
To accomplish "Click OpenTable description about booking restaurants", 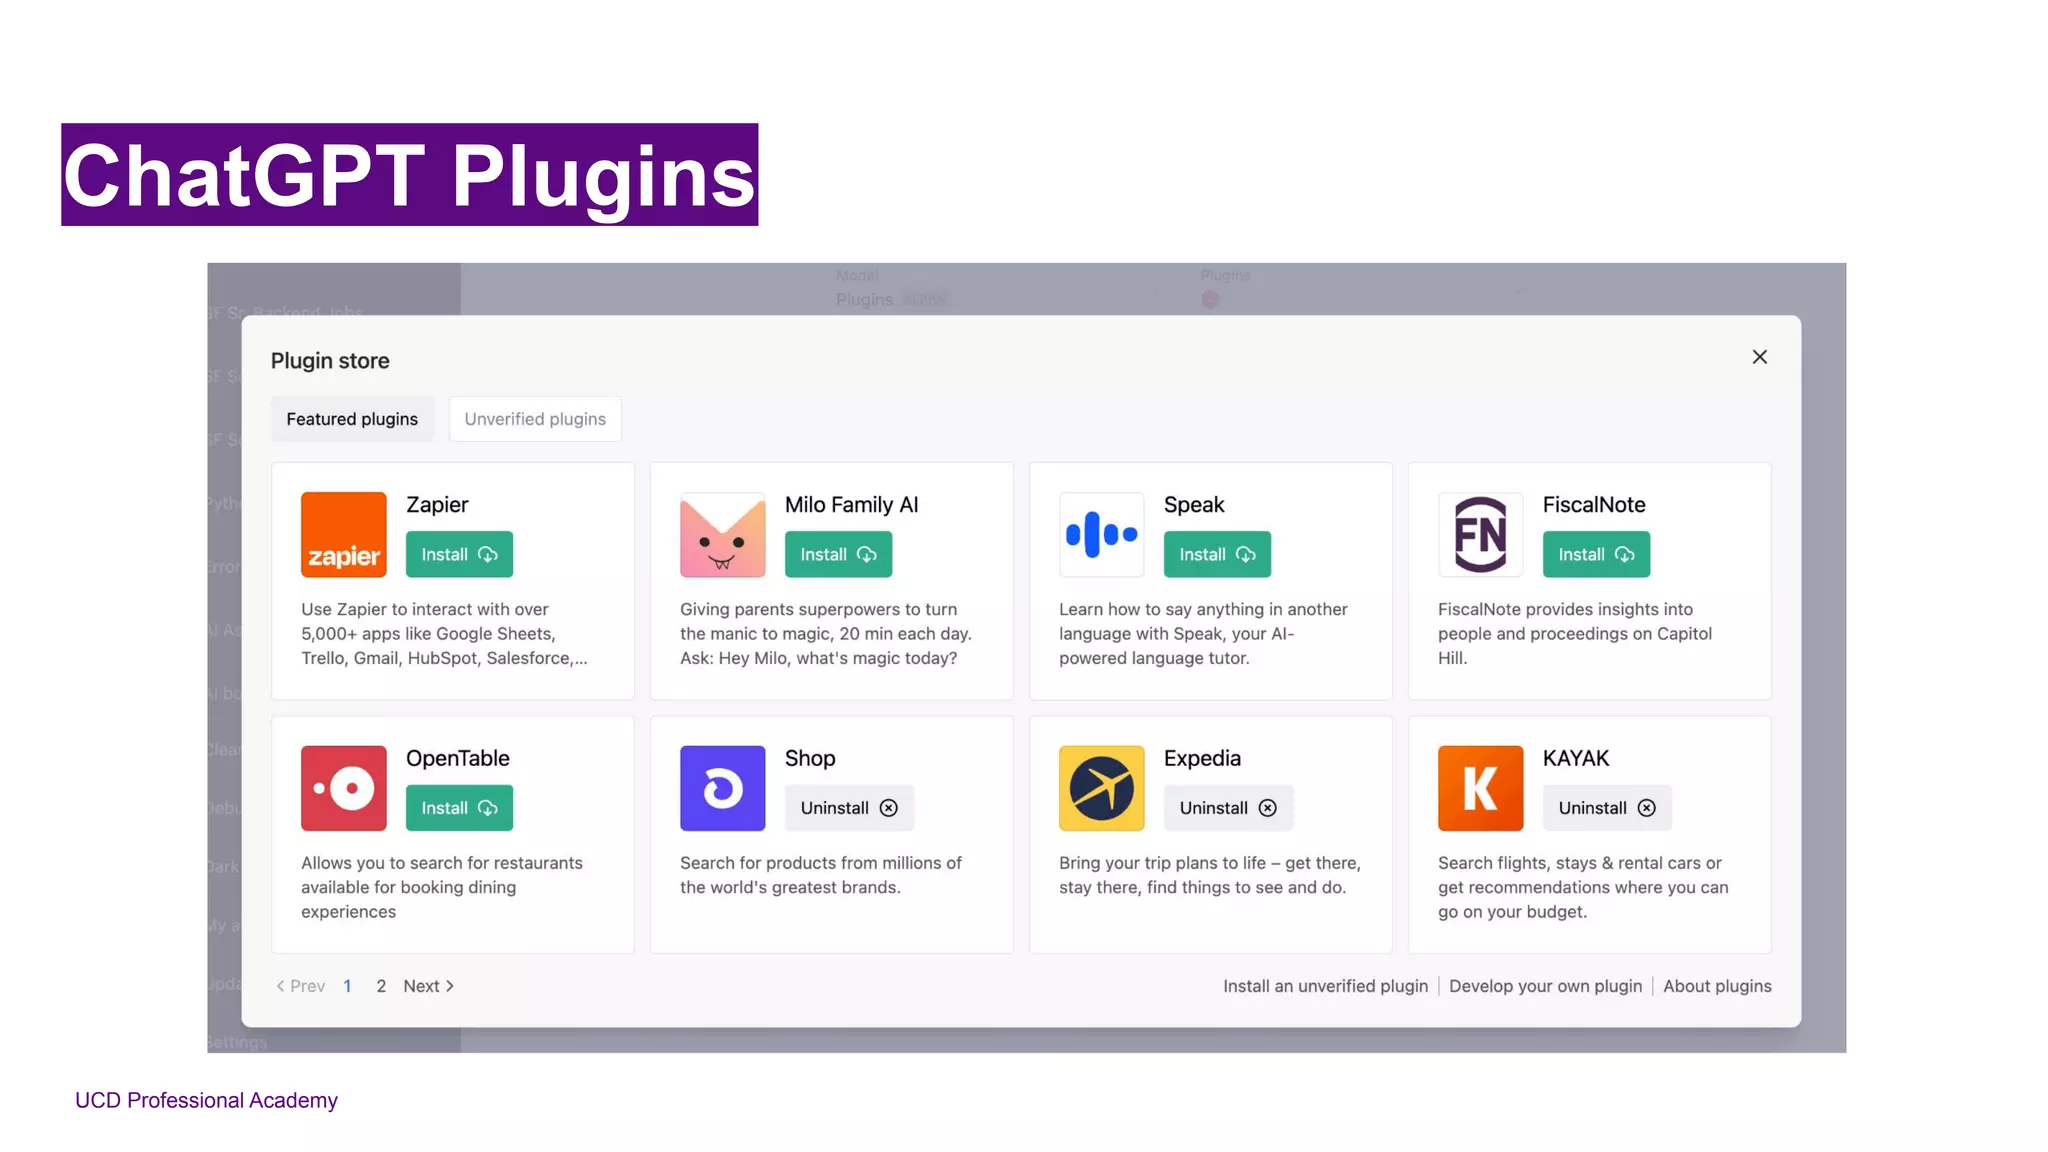I will [442, 887].
